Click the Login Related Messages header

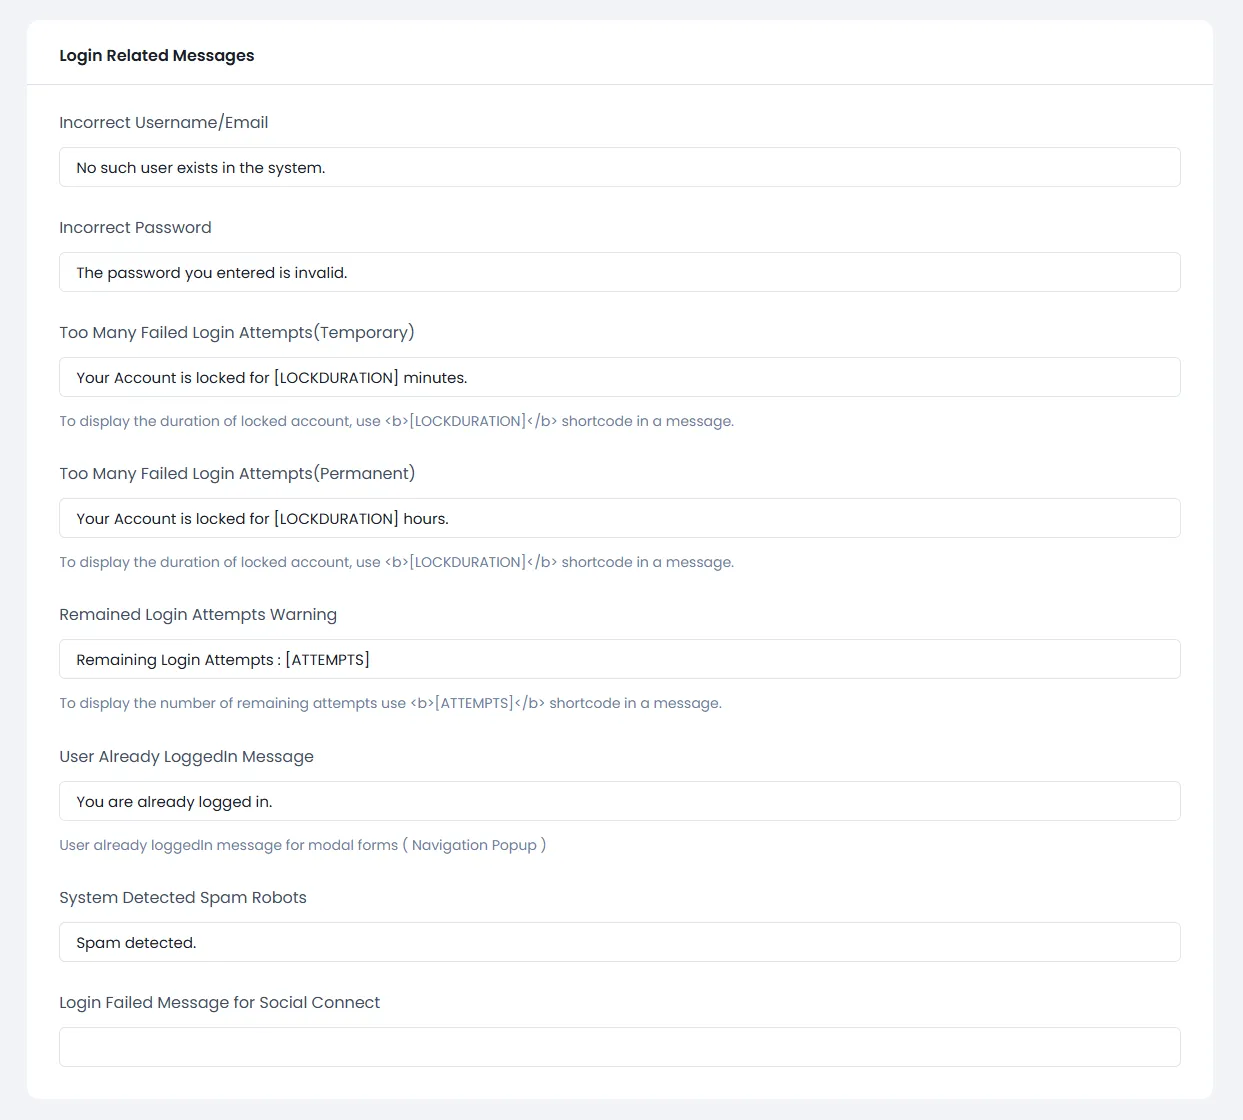click(x=157, y=55)
